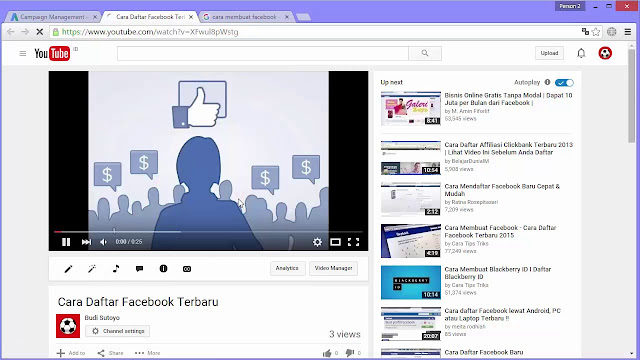
Task: Pause the video playback
Action: click(66, 242)
